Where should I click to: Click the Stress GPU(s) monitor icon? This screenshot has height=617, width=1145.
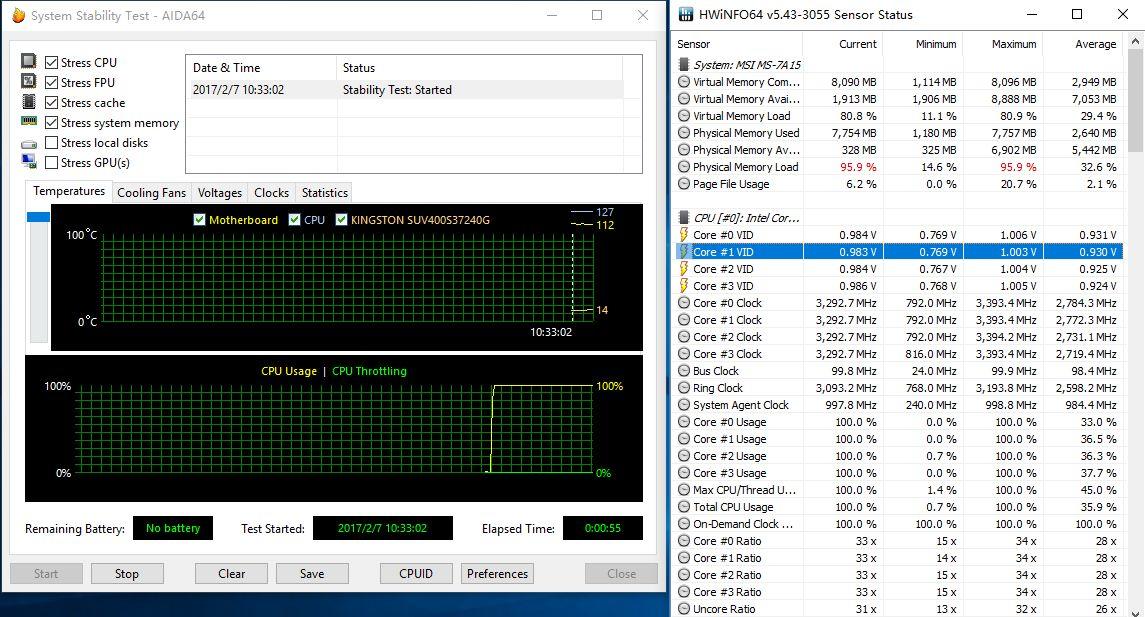click(x=28, y=161)
